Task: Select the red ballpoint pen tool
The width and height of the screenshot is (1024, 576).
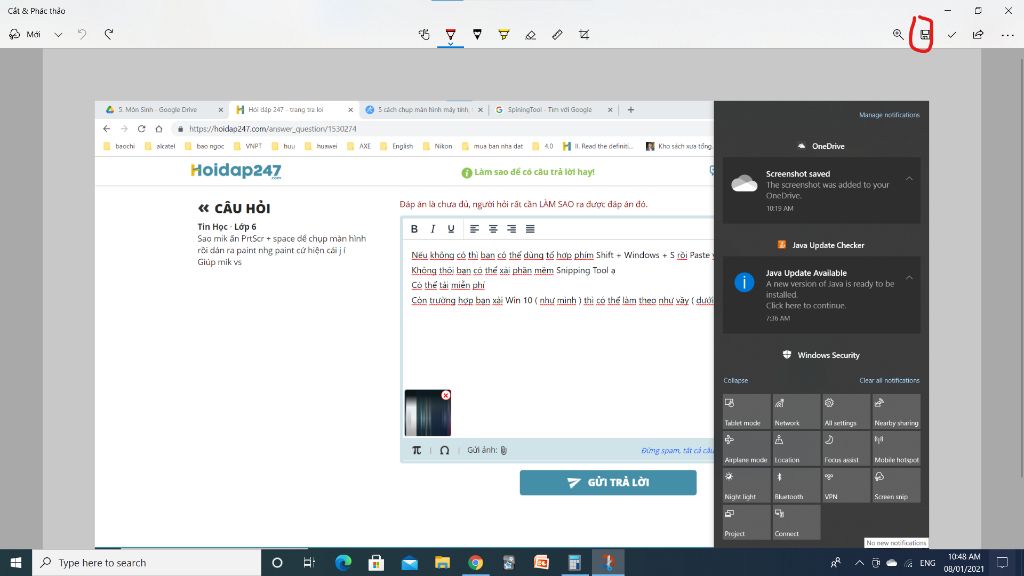Action: coord(451,35)
